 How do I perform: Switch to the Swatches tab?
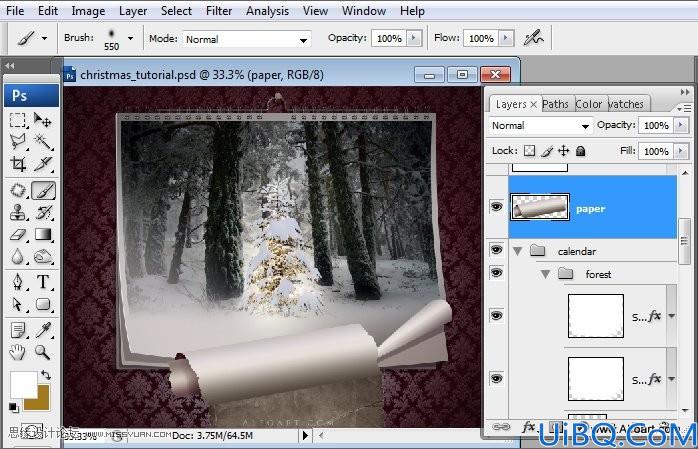click(626, 104)
